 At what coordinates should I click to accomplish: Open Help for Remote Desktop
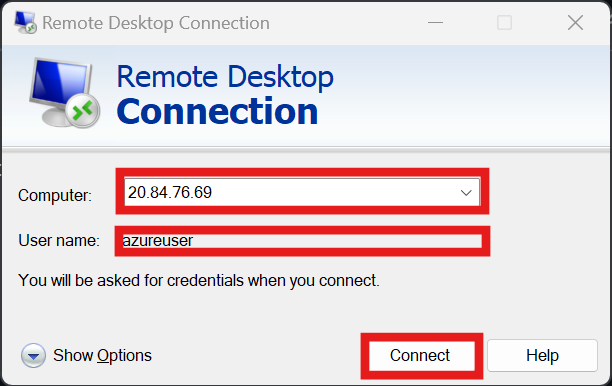(x=542, y=356)
